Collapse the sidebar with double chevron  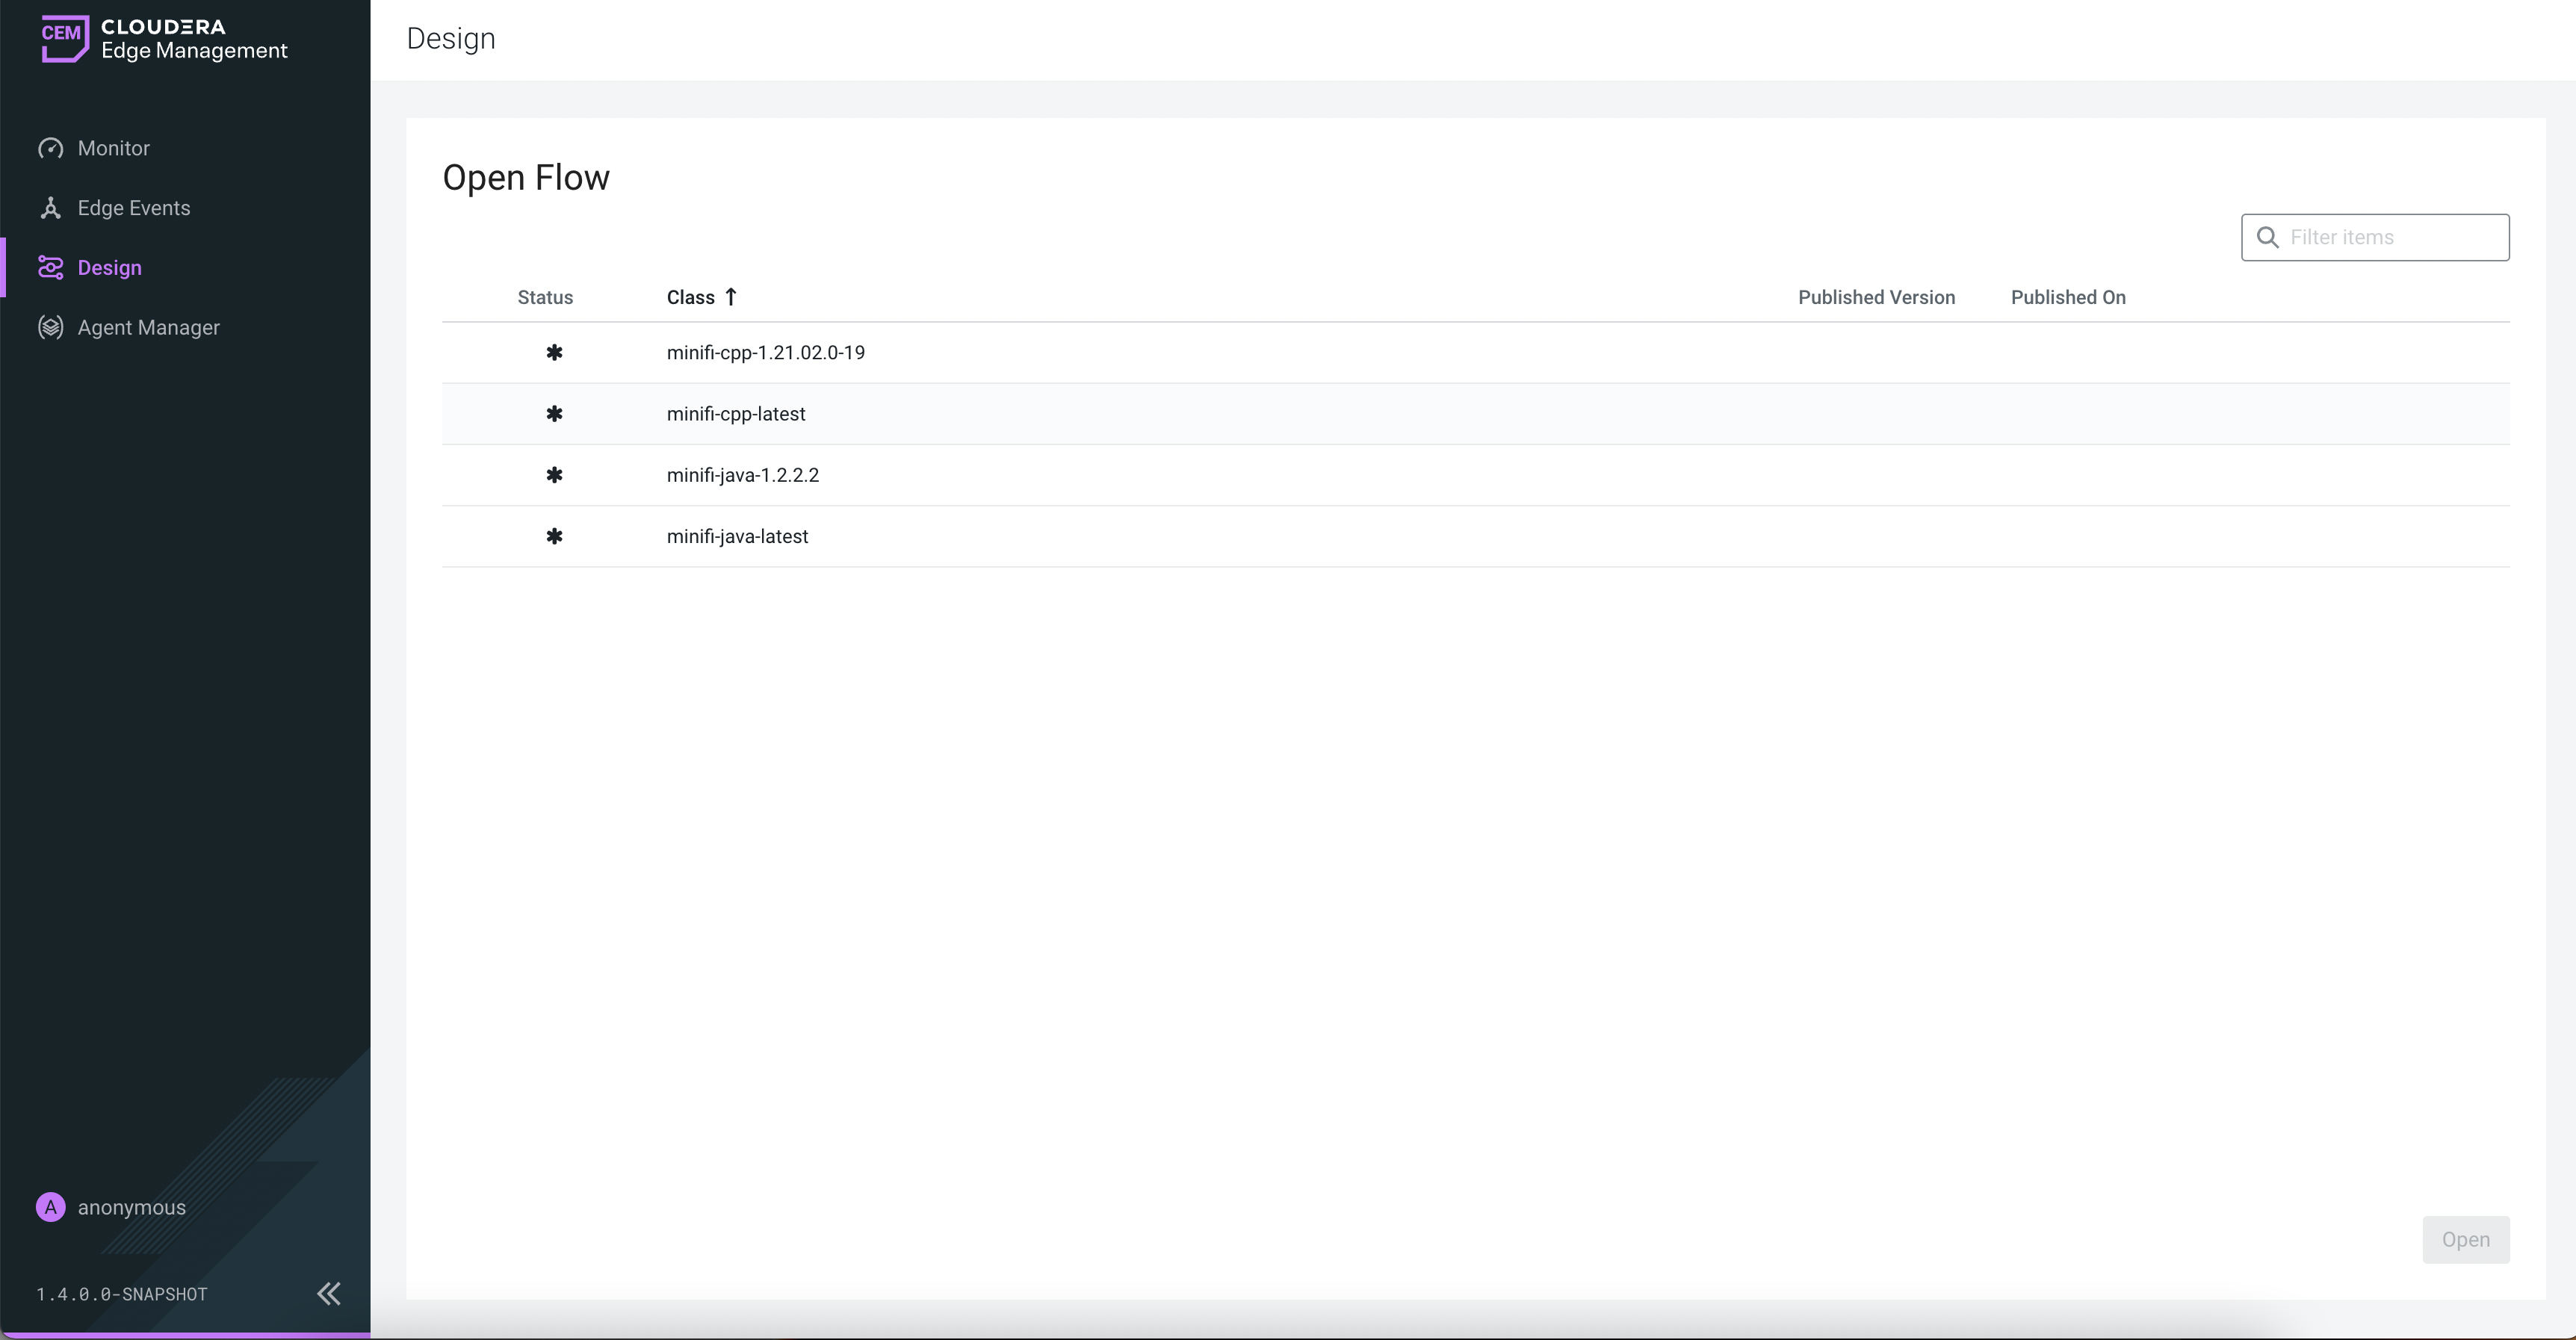(x=328, y=1293)
